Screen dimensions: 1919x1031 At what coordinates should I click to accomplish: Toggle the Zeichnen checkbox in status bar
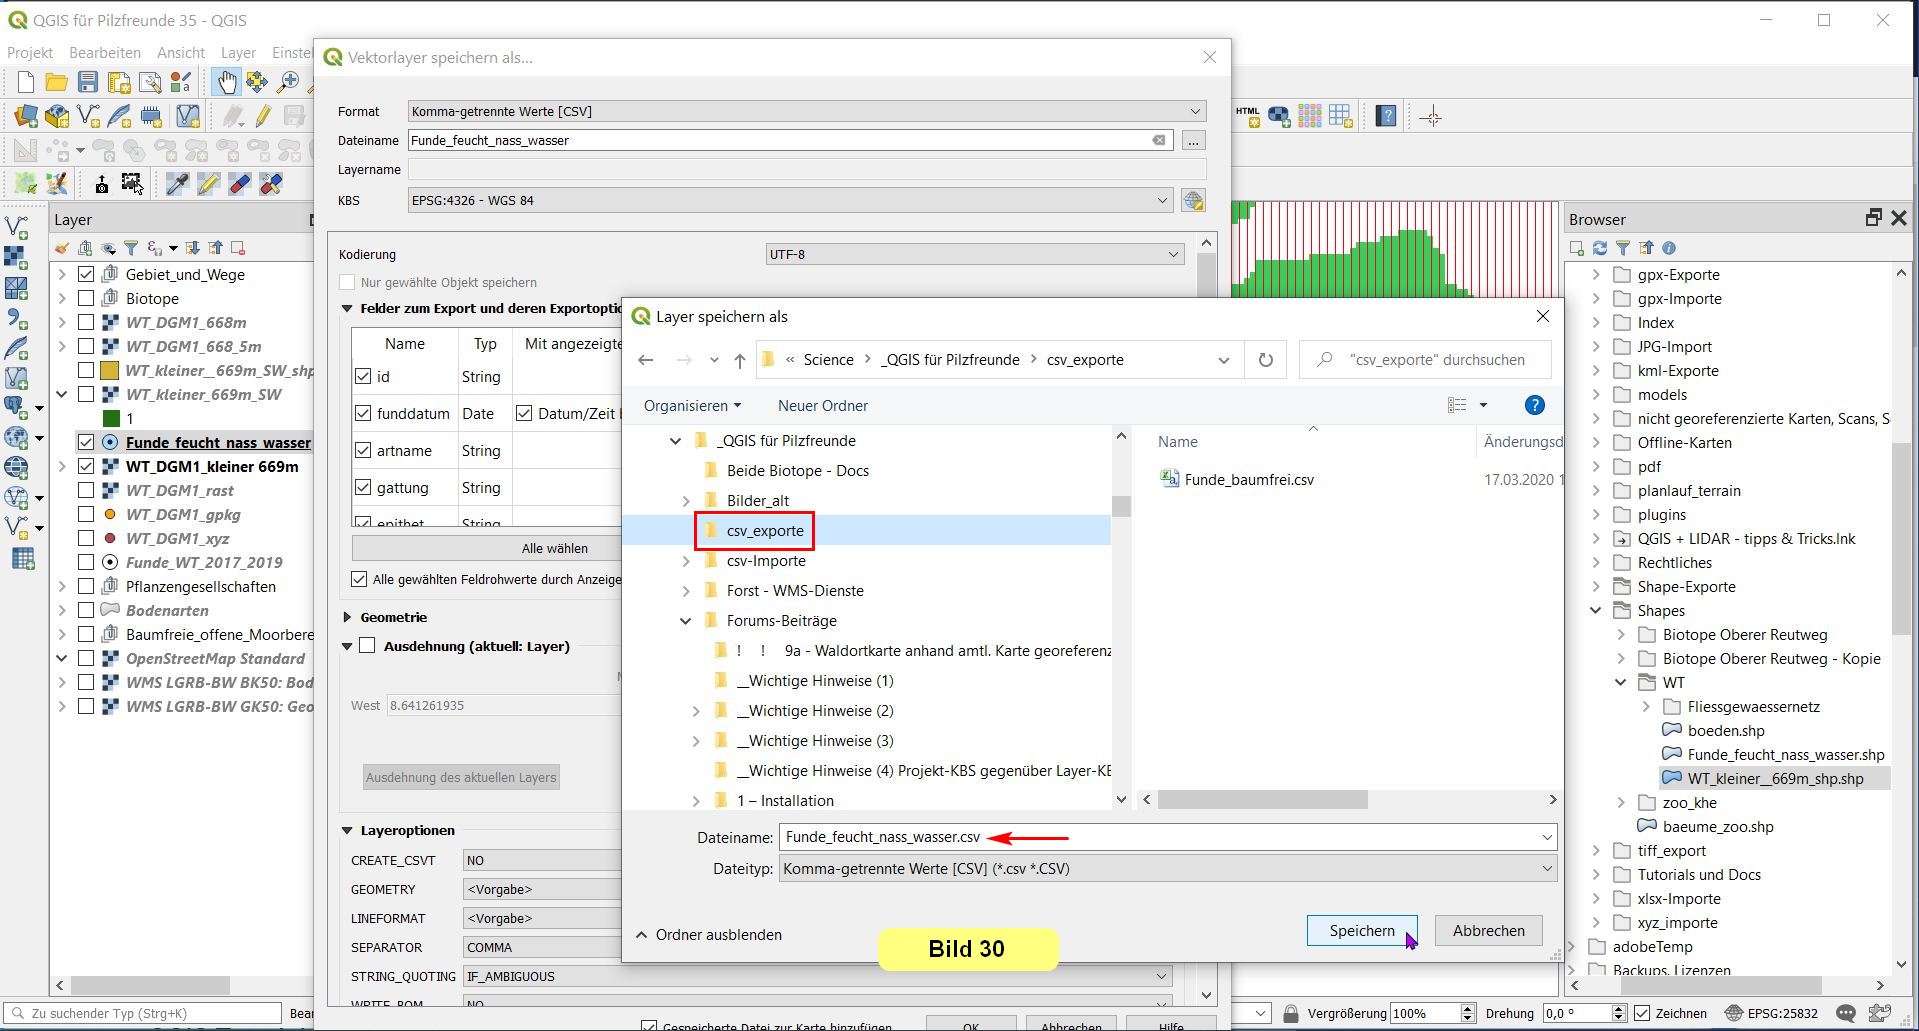click(1642, 1013)
